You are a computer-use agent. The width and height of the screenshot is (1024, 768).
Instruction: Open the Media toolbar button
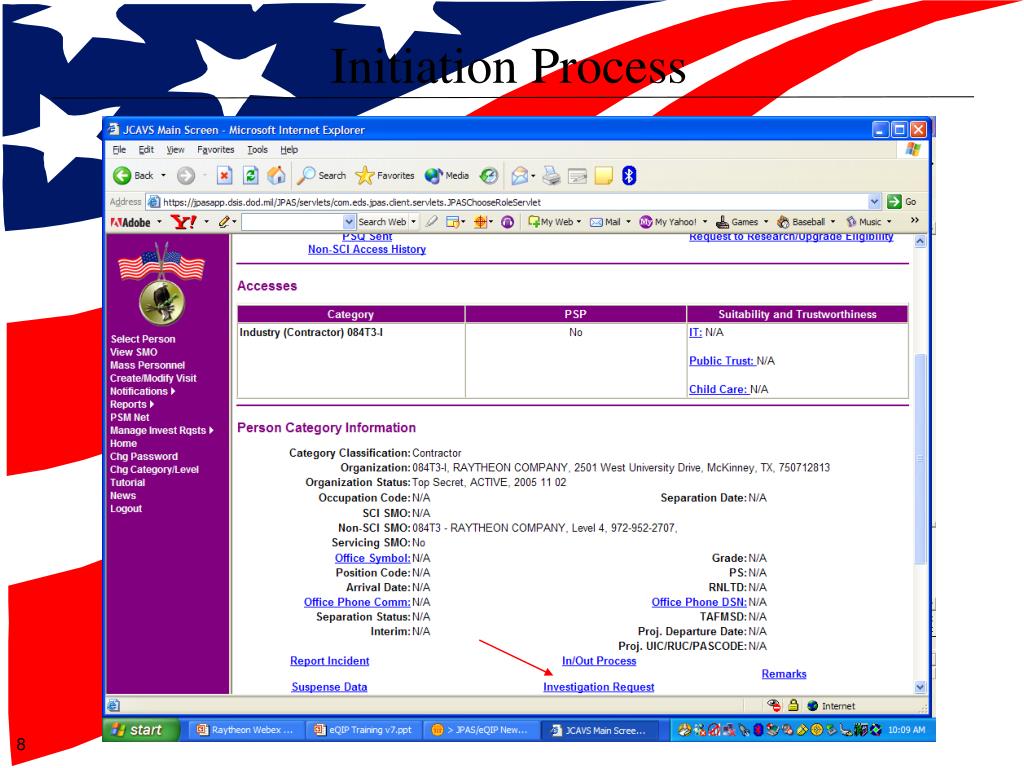[447, 175]
